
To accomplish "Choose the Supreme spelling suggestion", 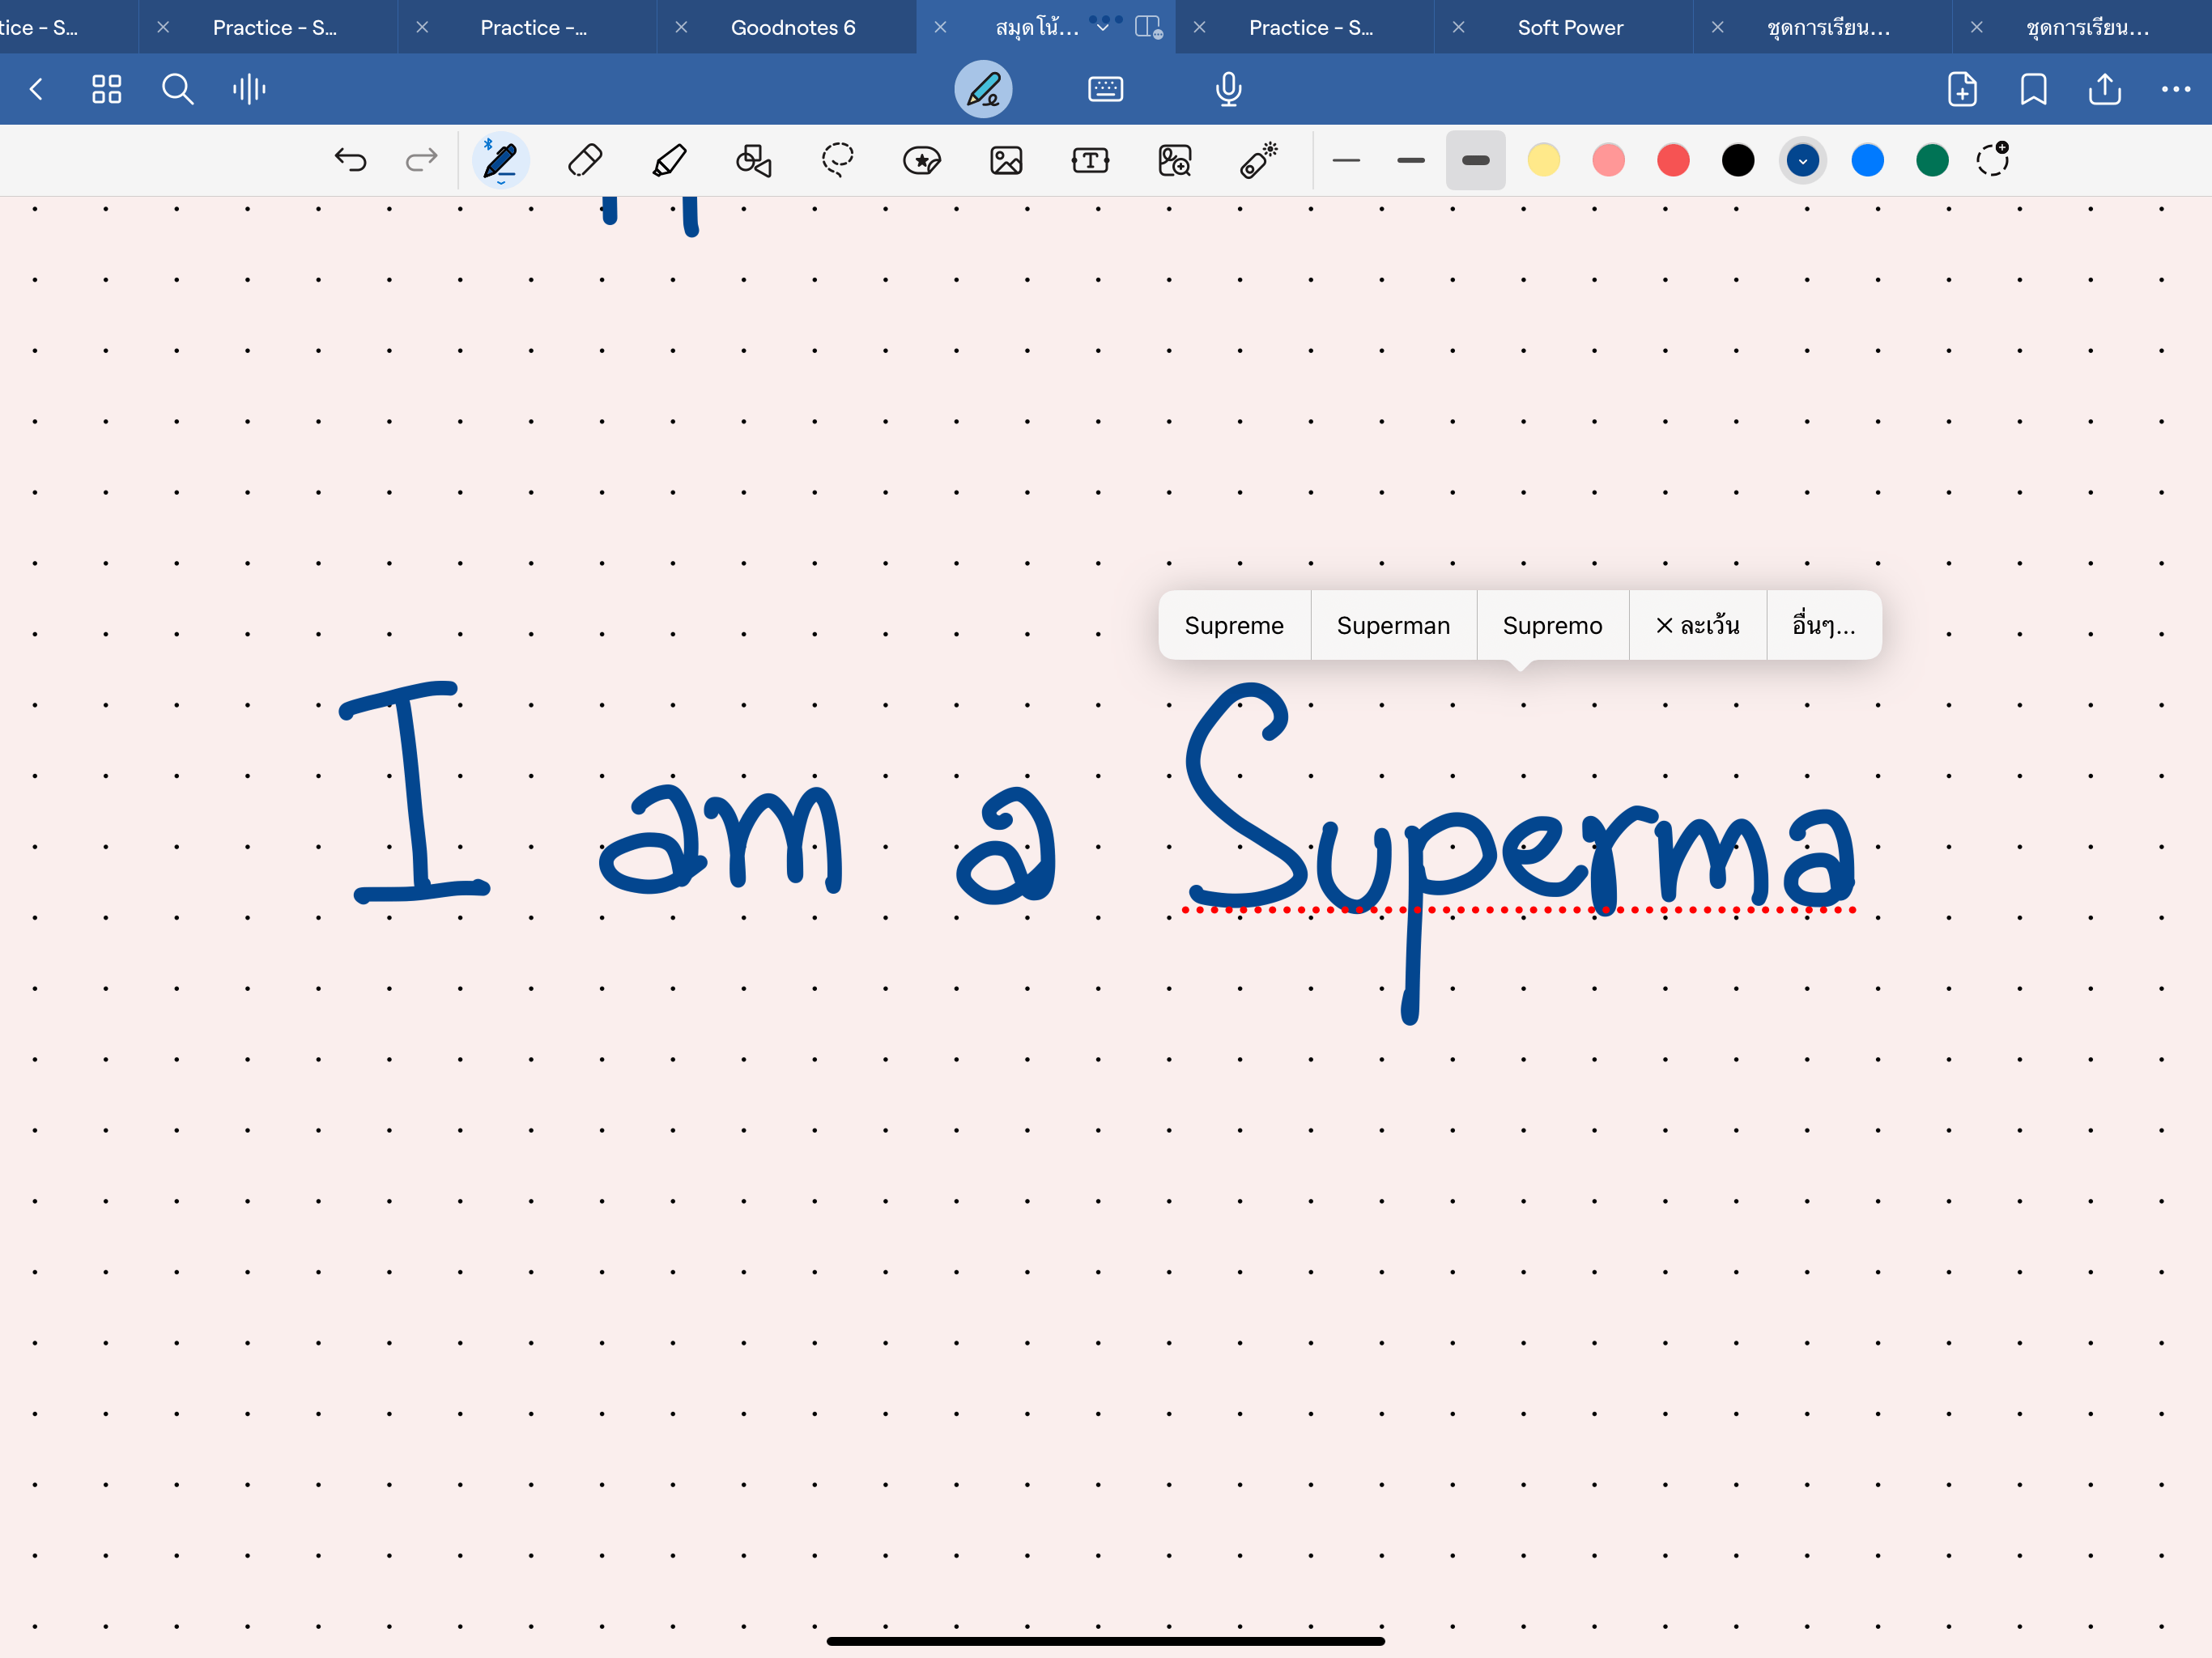I will (1233, 626).
